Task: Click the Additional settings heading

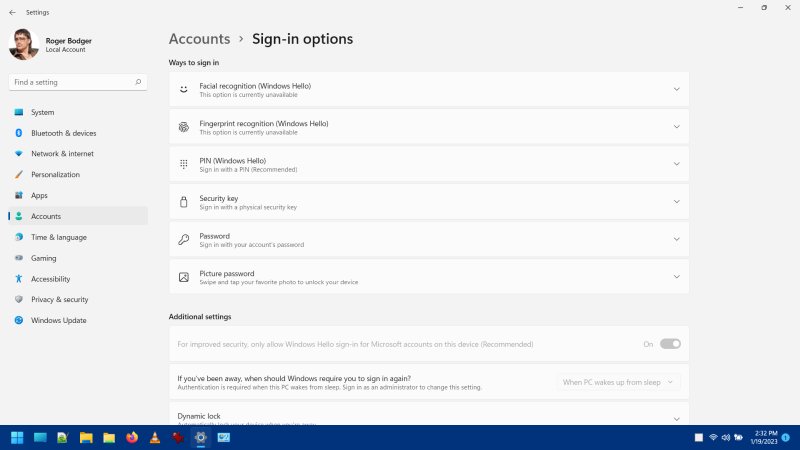Action: (200, 316)
